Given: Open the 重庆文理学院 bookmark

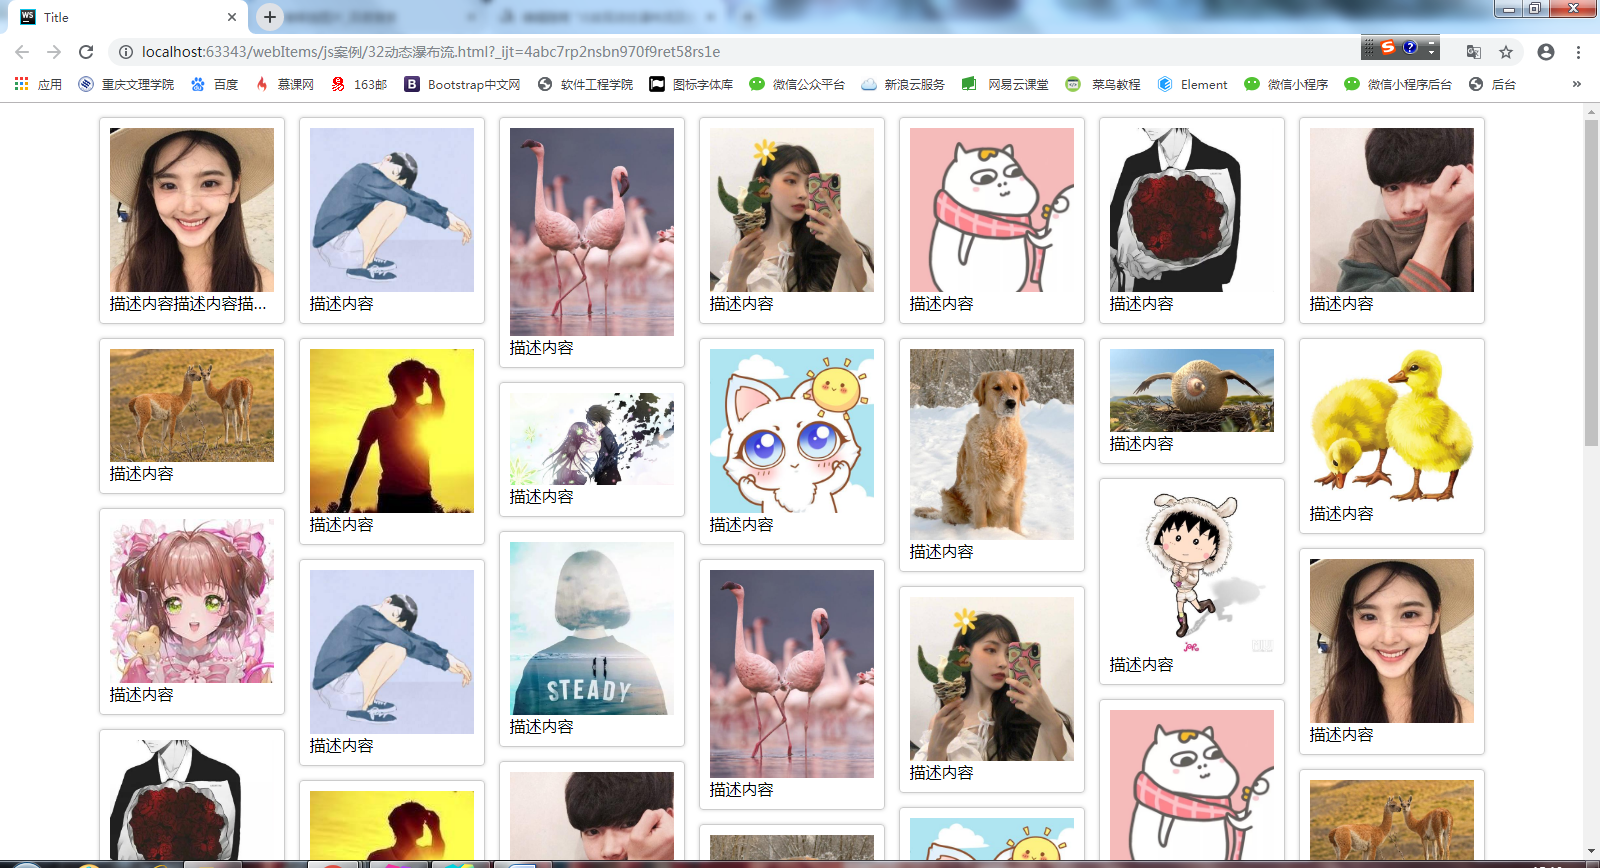Looking at the screenshot, I should 126,85.
